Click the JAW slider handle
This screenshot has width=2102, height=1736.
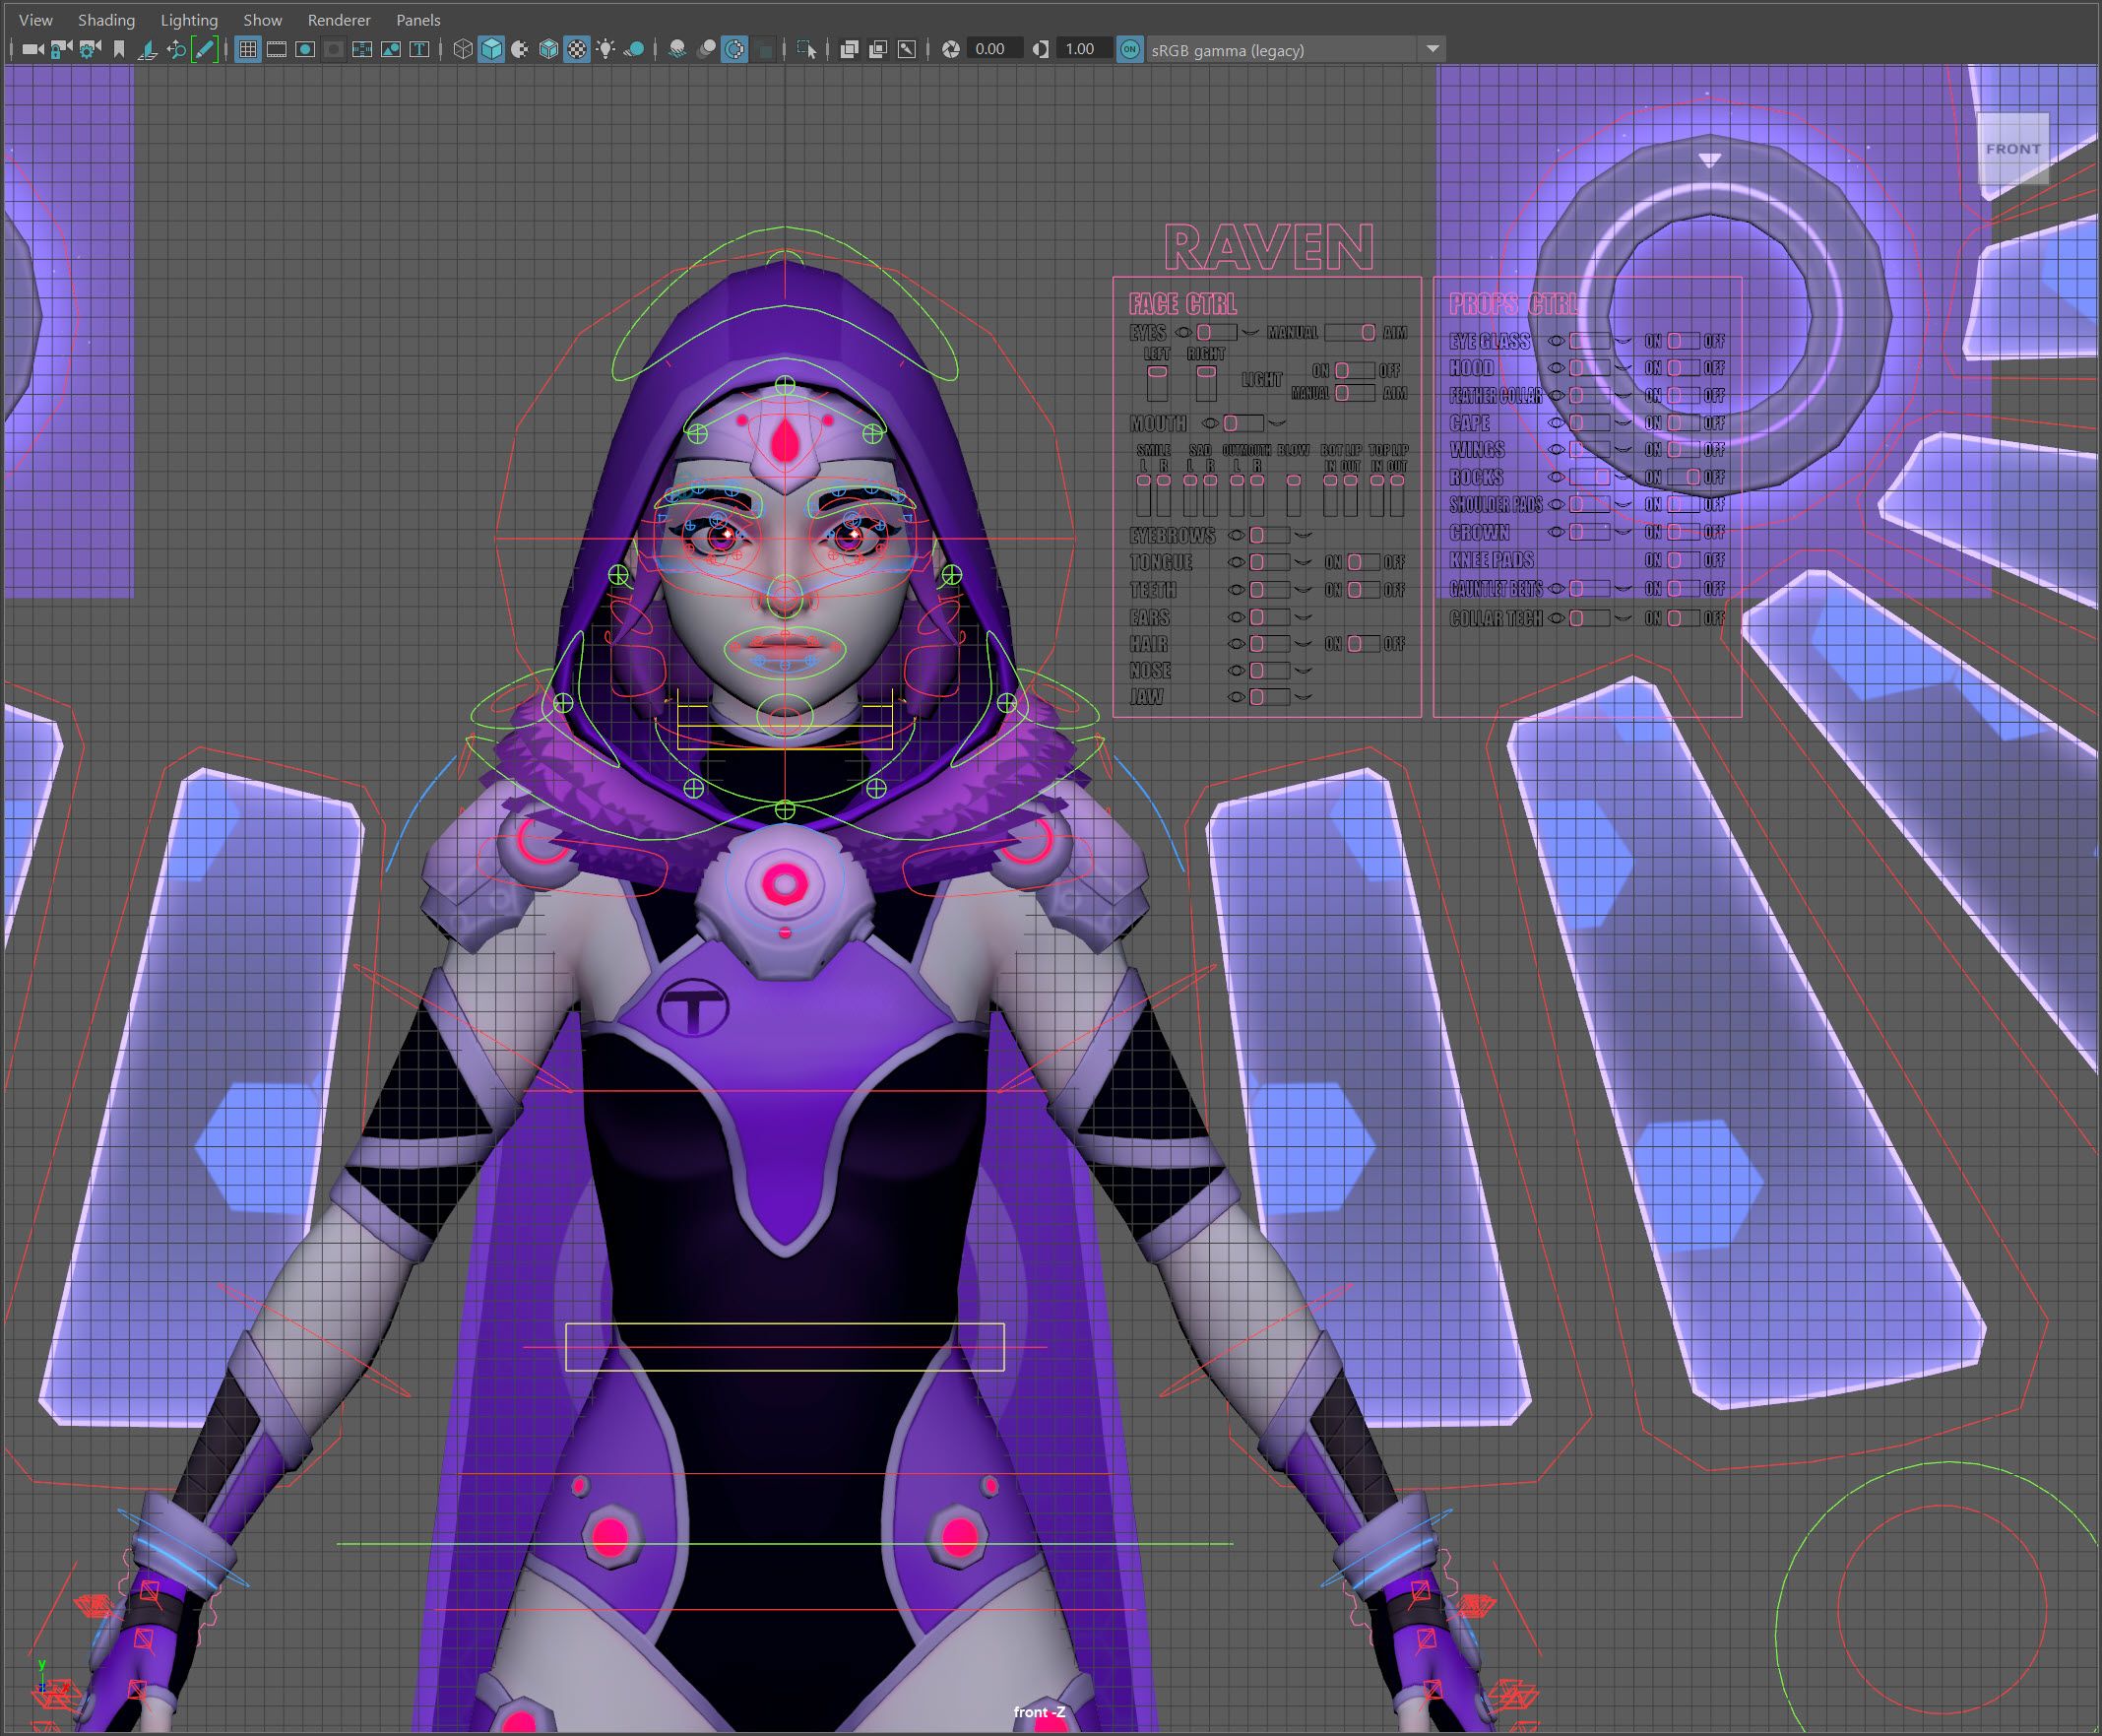pos(1257,697)
